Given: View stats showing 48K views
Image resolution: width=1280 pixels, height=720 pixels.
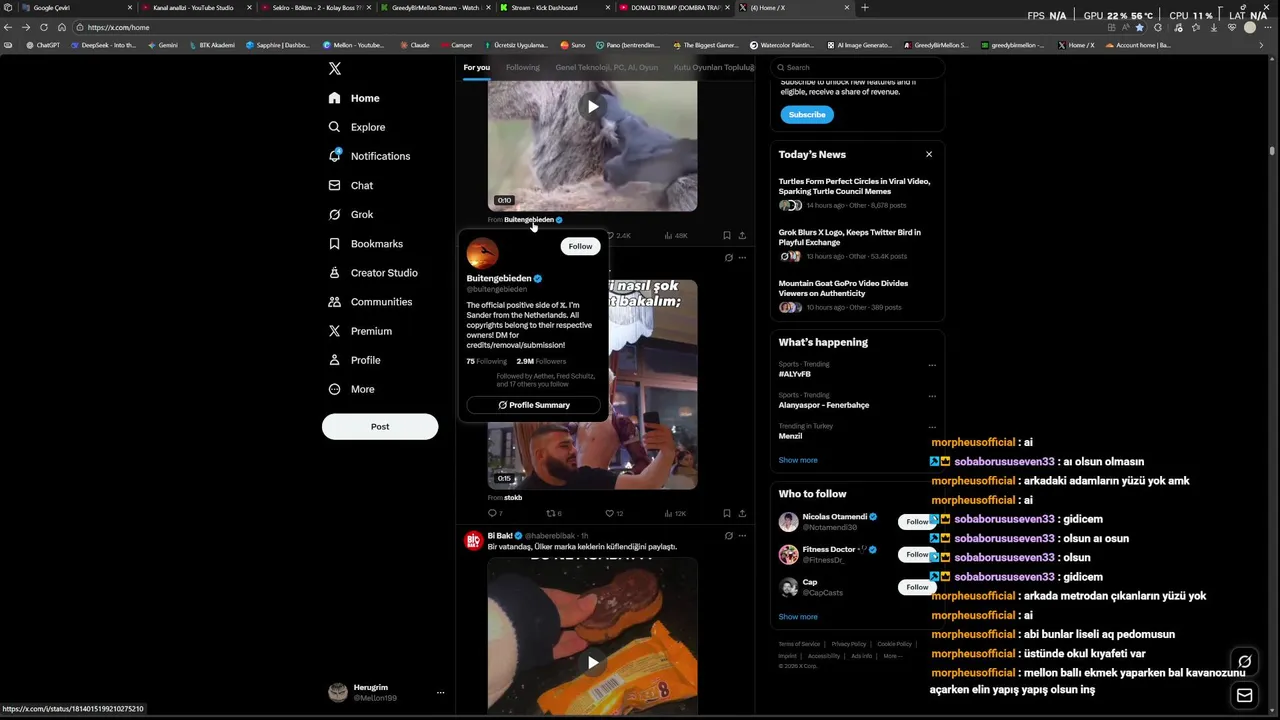Looking at the screenshot, I should [x=676, y=236].
